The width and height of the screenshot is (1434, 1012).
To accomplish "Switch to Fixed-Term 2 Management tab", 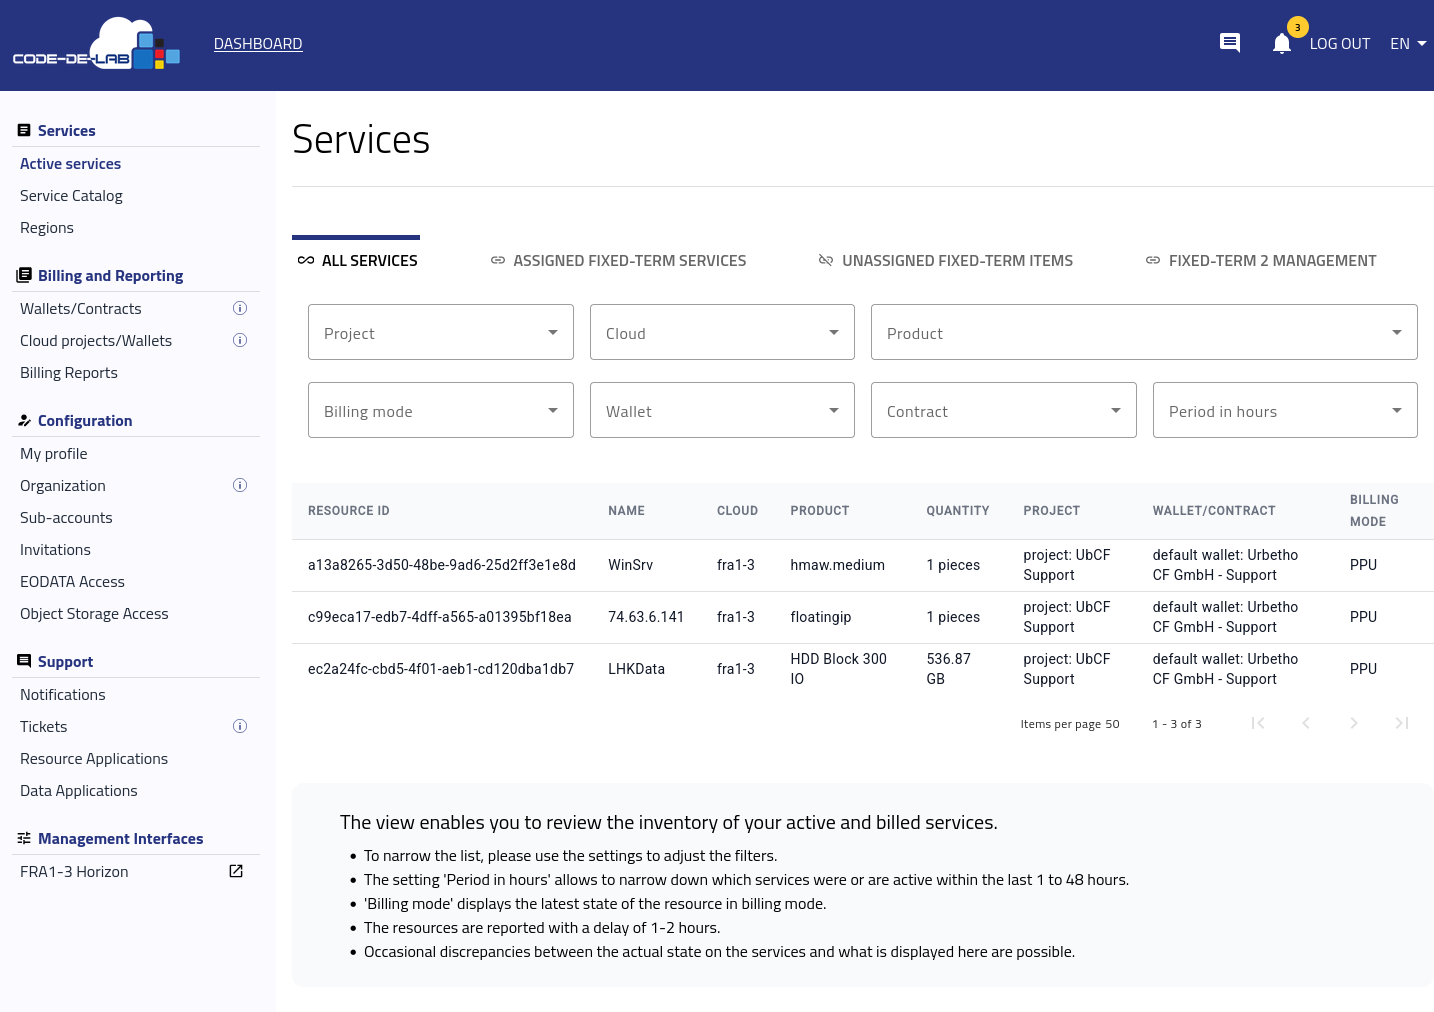I will pos(1260,260).
